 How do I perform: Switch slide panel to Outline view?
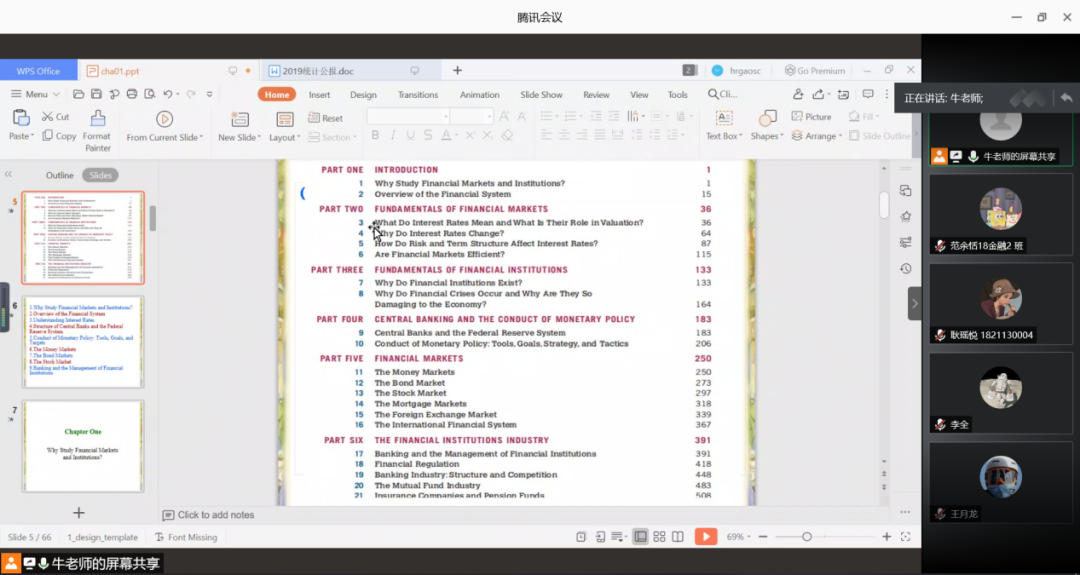click(60, 175)
